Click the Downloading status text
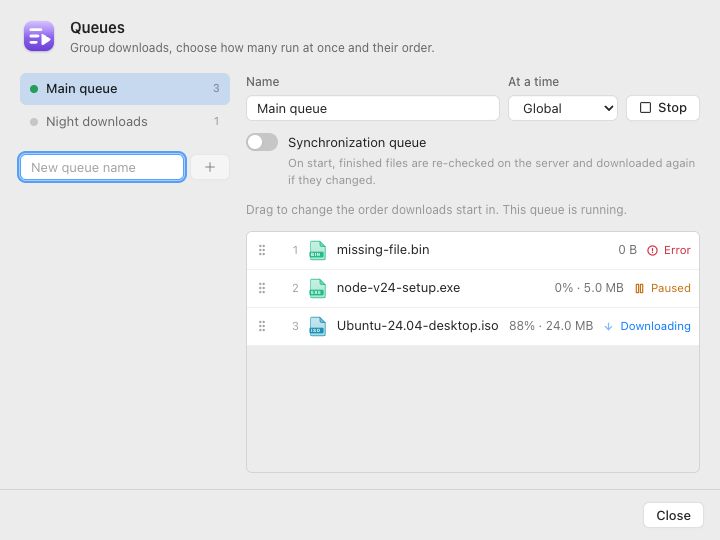 pyautogui.click(x=655, y=326)
